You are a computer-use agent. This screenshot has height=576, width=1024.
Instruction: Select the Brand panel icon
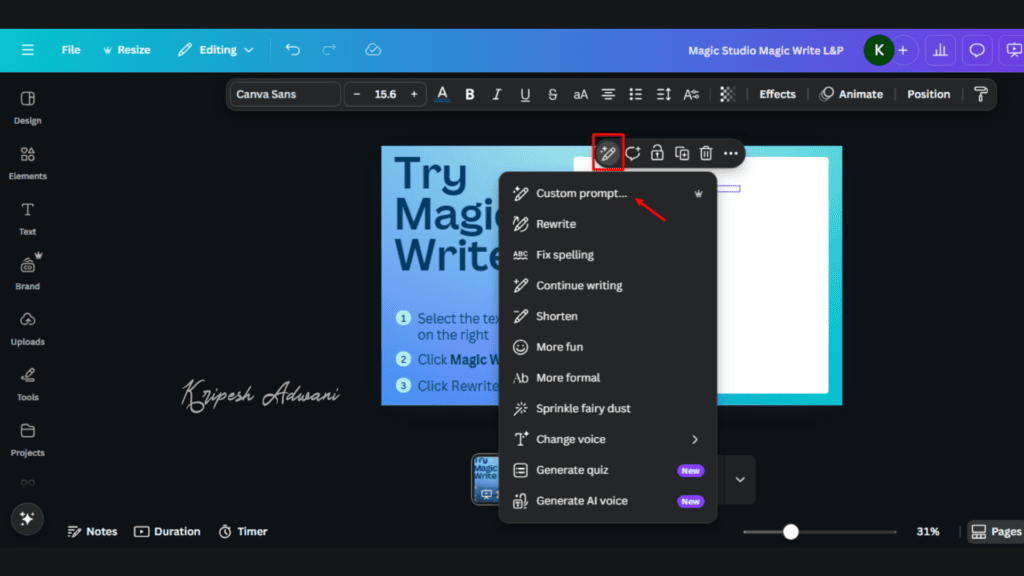[x=27, y=273]
